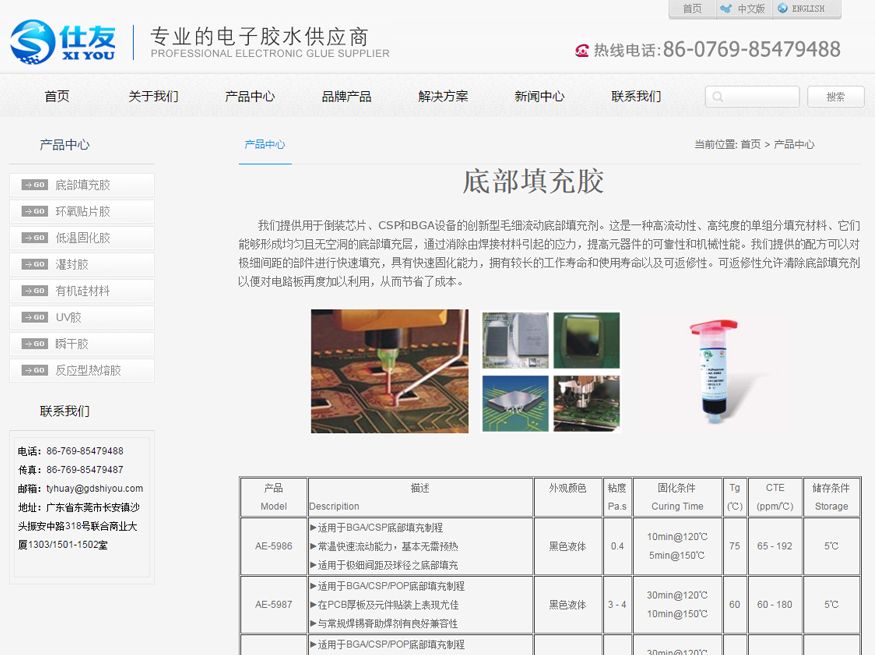Click the 底部填充胶 page heading
875x655 pixels.
pyautogui.click(x=533, y=181)
